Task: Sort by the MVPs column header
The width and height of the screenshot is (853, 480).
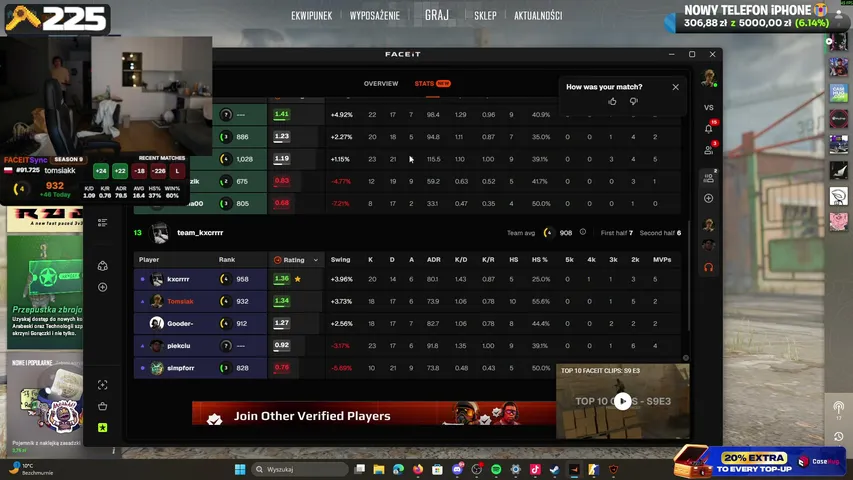Action: pyautogui.click(x=662, y=260)
